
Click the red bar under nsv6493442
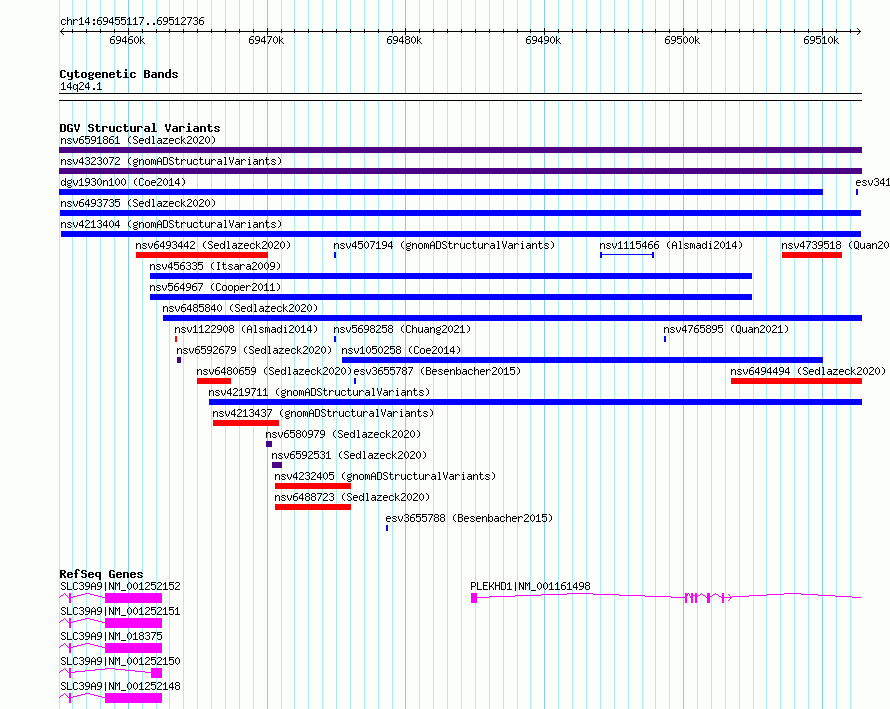201,255
